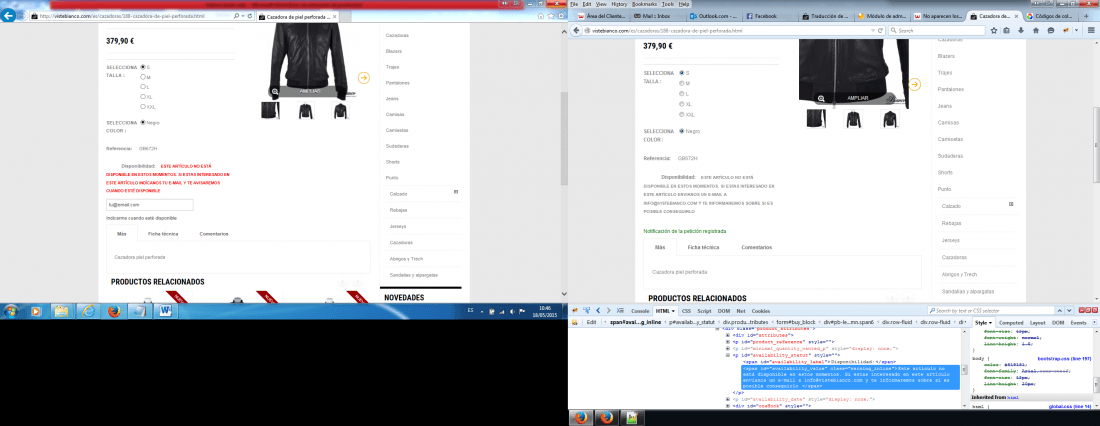Open Sudaderas link in Firefox sidebar
Screen dimensions: 1100x426
tap(950, 155)
